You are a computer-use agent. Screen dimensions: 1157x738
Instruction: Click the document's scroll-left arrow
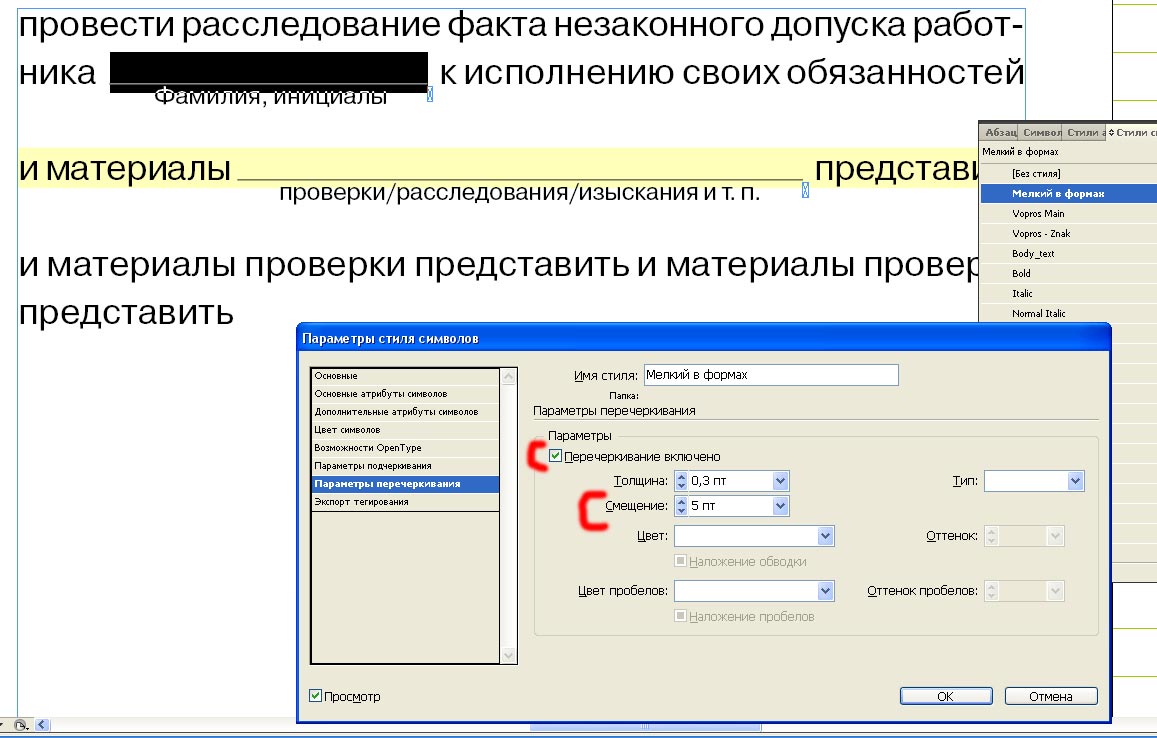pos(41,725)
